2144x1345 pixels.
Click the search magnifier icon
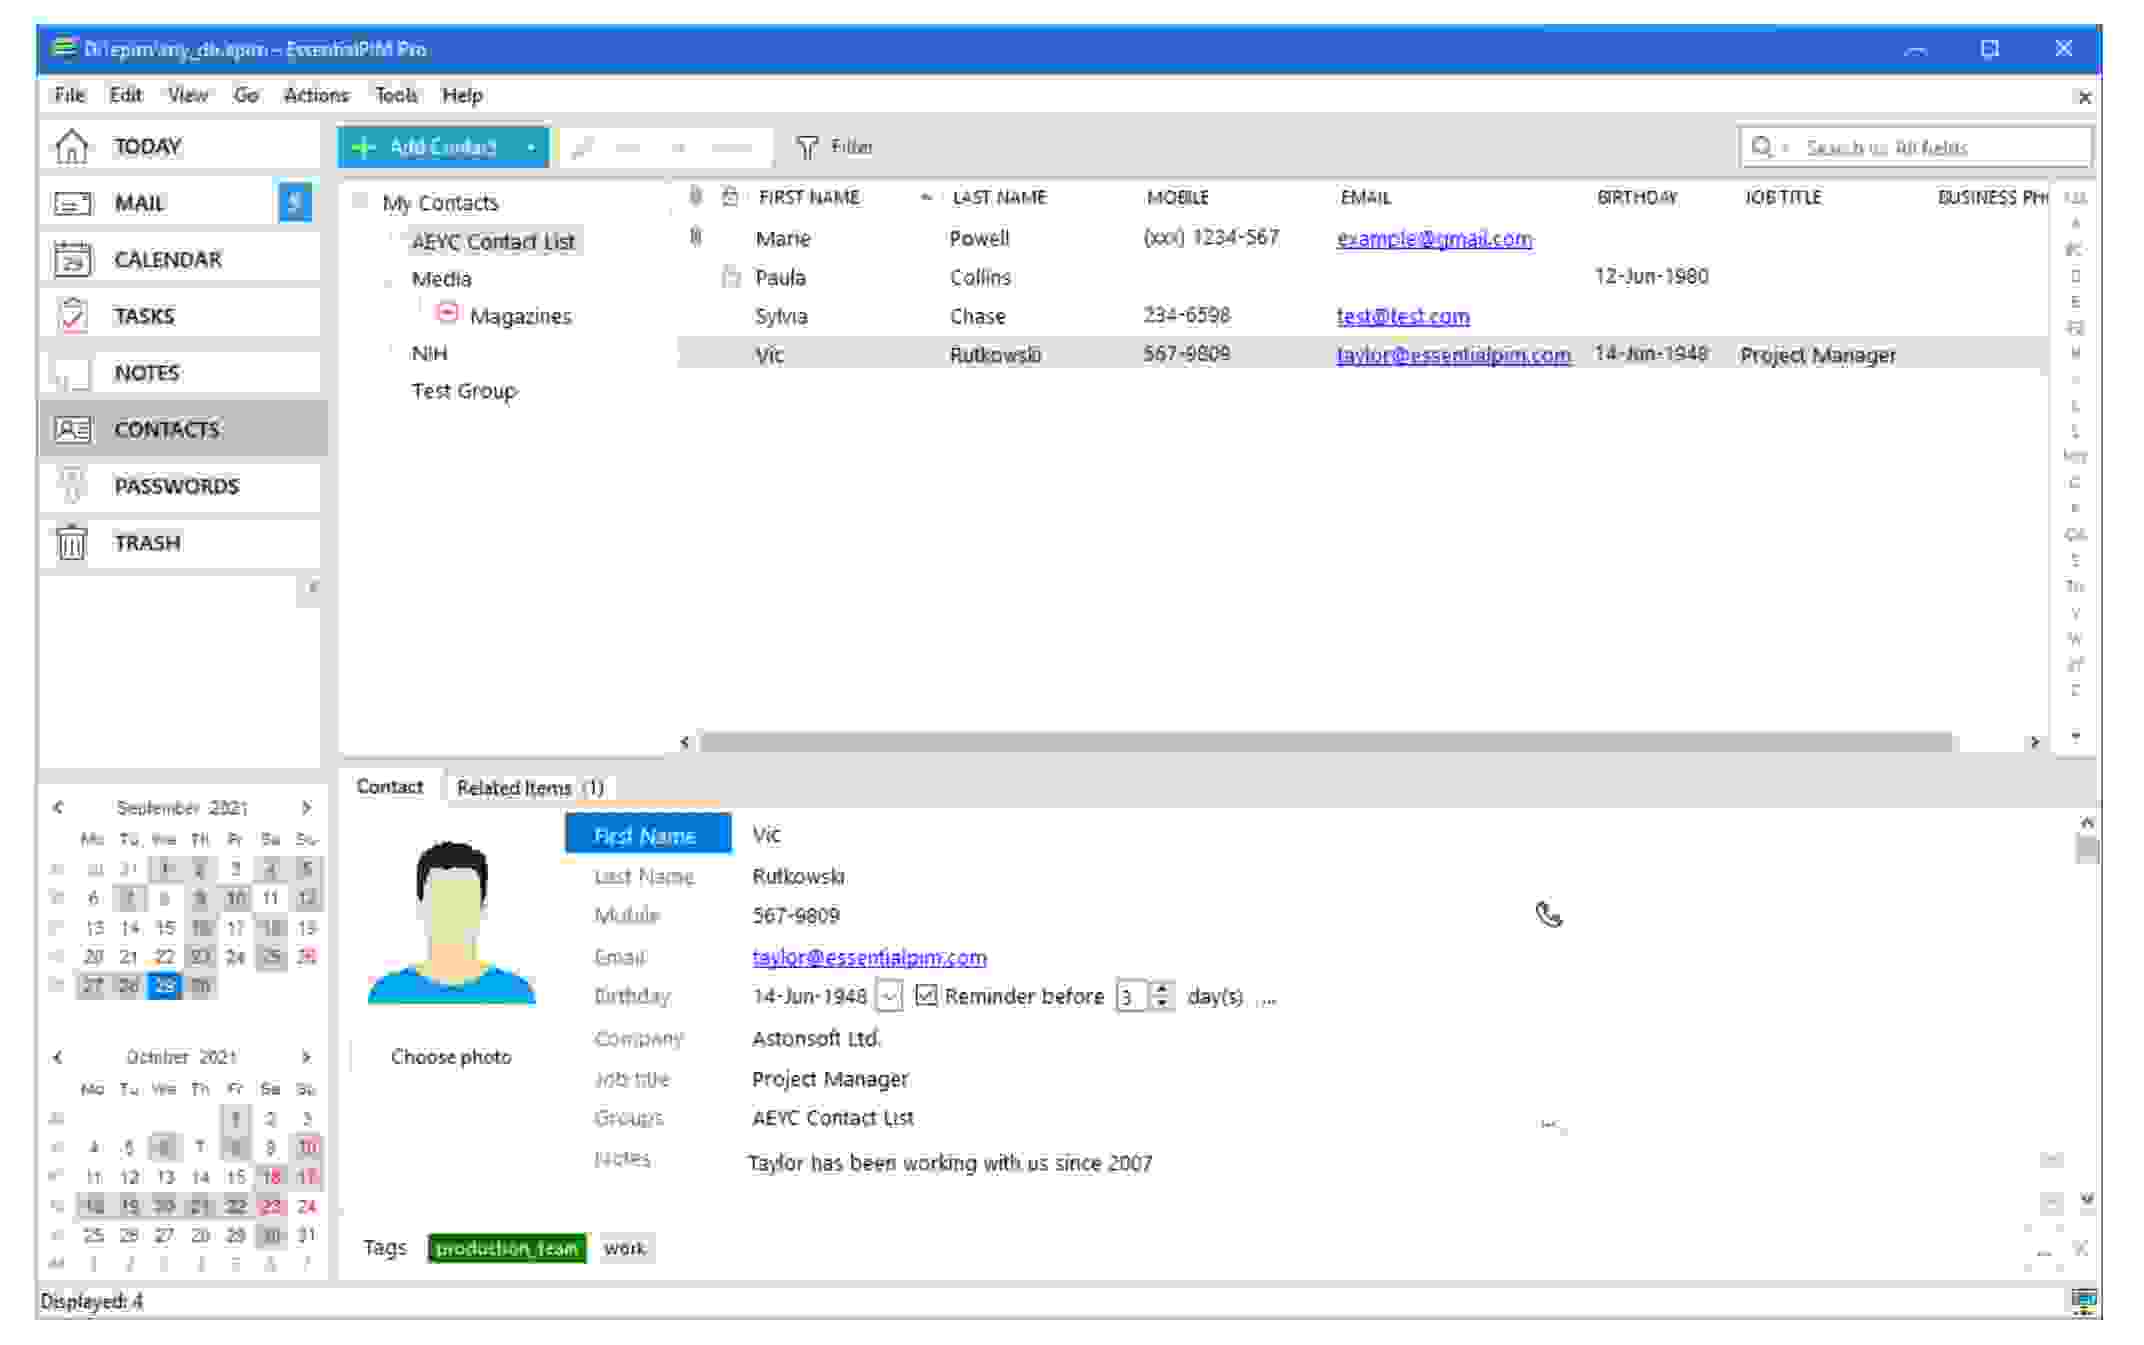click(x=1761, y=147)
